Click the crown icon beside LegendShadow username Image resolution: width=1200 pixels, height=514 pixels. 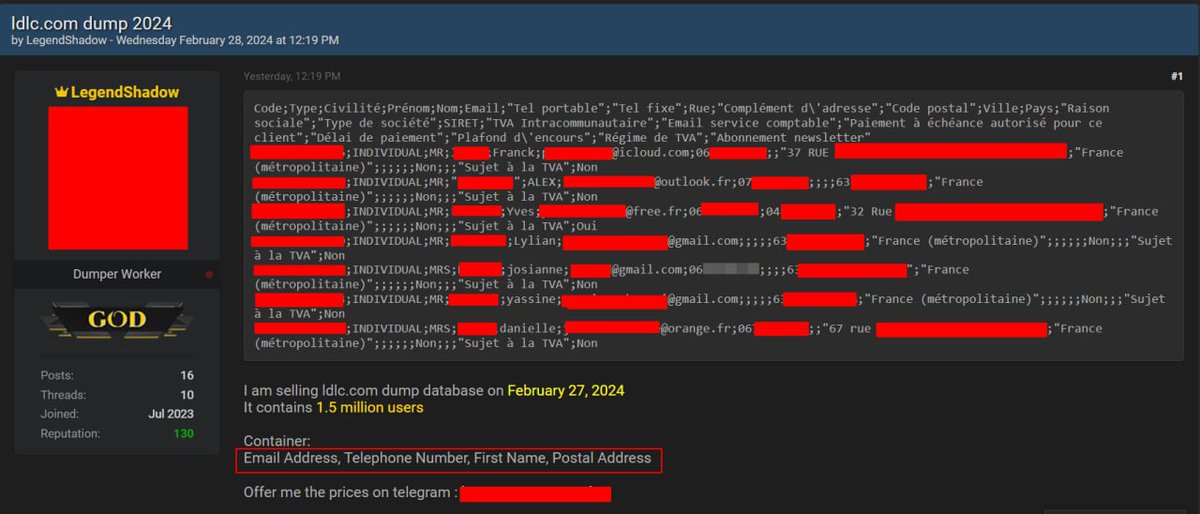61,92
